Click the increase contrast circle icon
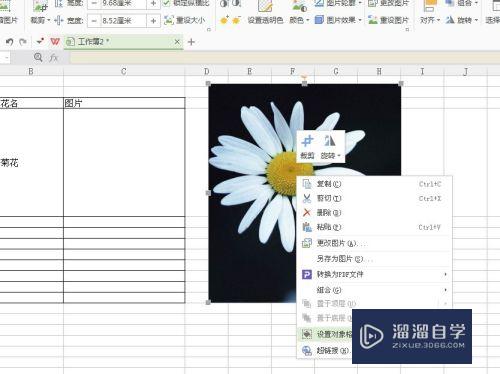The width and height of the screenshot is (500, 374). 224,3
